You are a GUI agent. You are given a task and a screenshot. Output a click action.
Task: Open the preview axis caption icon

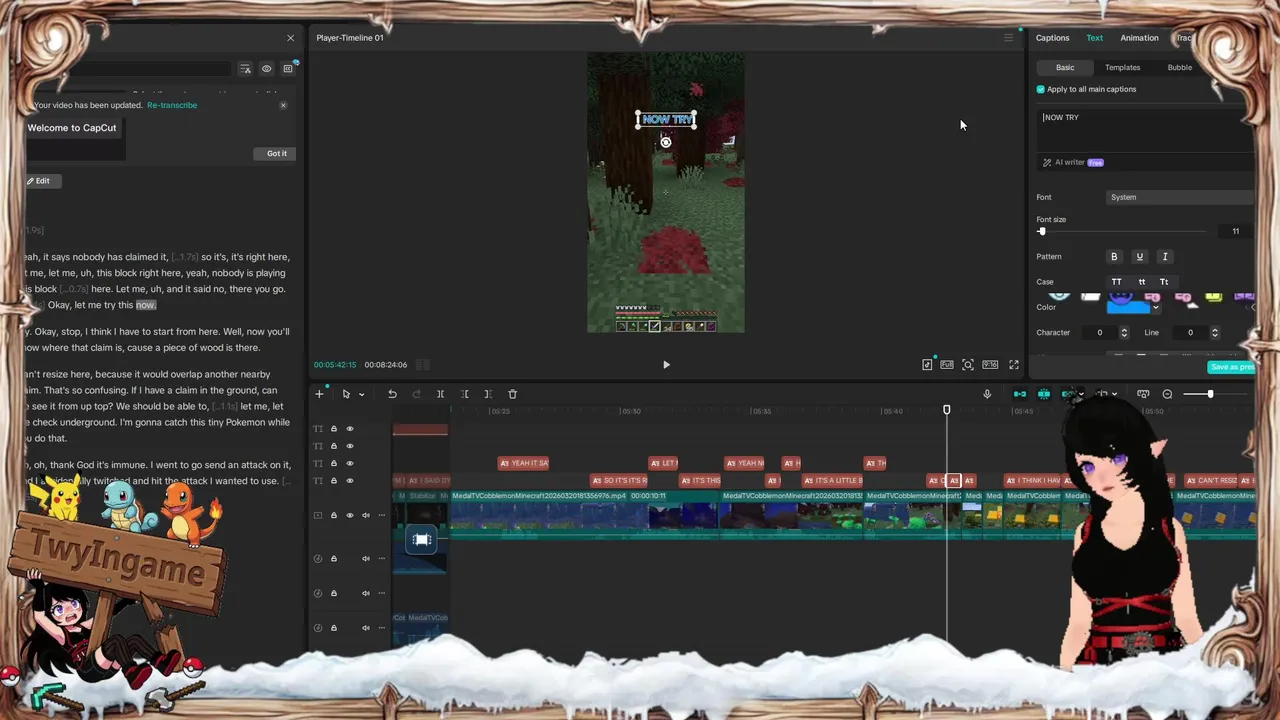tap(1143, 394)
